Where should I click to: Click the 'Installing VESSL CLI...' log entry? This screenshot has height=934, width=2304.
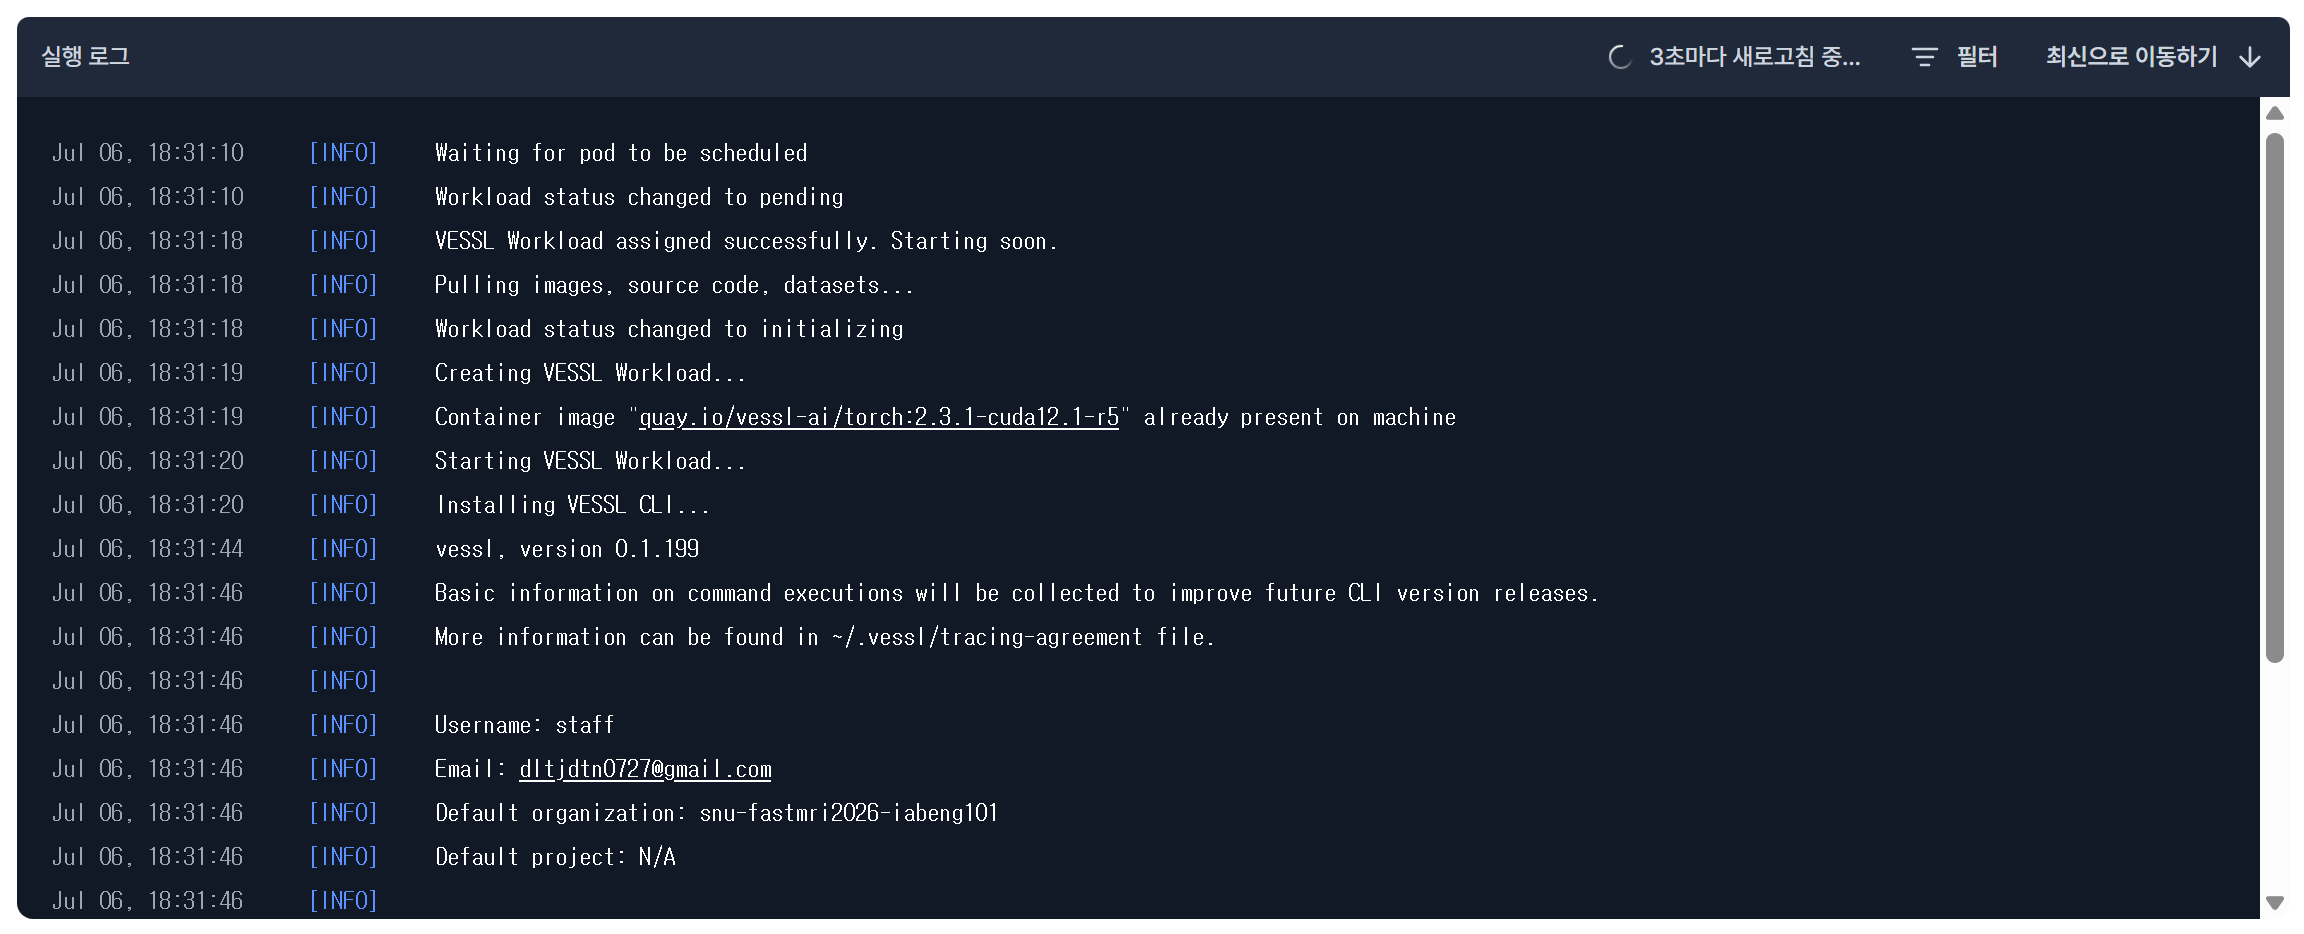pyautogui.click(x=572, y=505)
